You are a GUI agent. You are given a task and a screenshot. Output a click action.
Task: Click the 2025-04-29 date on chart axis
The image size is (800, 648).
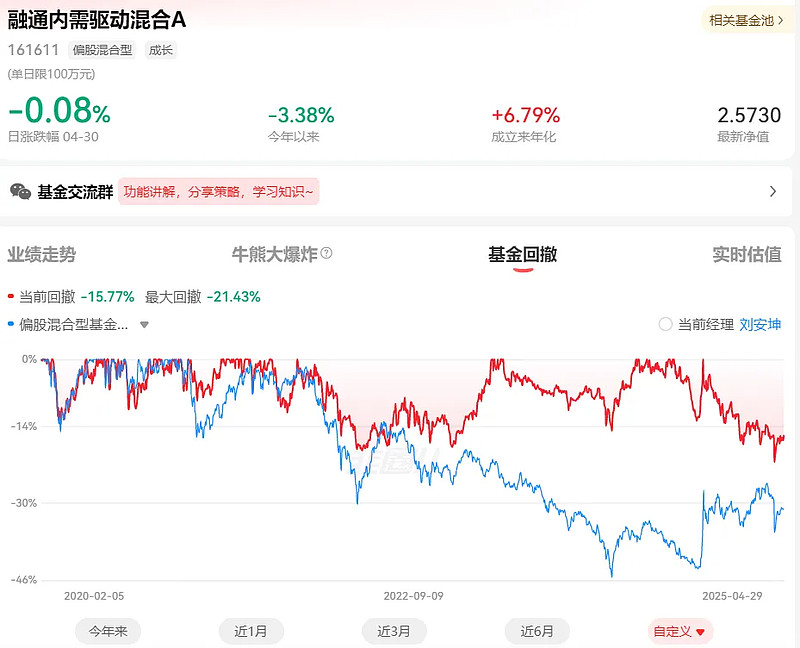(x=732, y=596)
